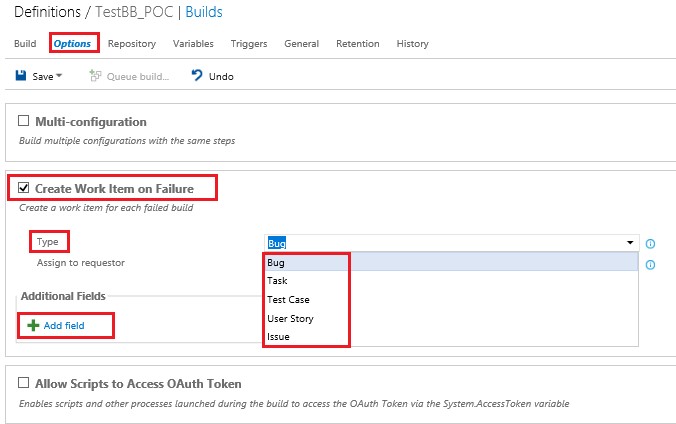Enable the Multi-configuration checkbox

pyautogui.click(x=23, y=121)
